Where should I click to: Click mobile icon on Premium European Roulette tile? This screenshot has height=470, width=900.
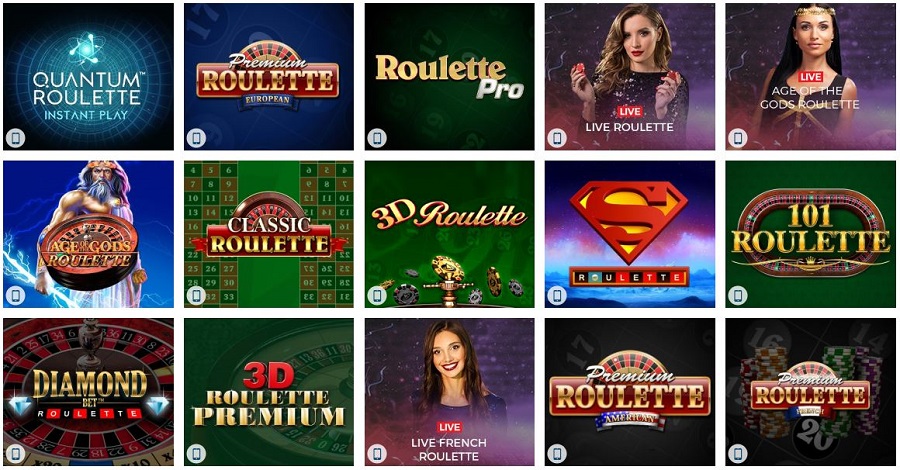coord(196,138)
